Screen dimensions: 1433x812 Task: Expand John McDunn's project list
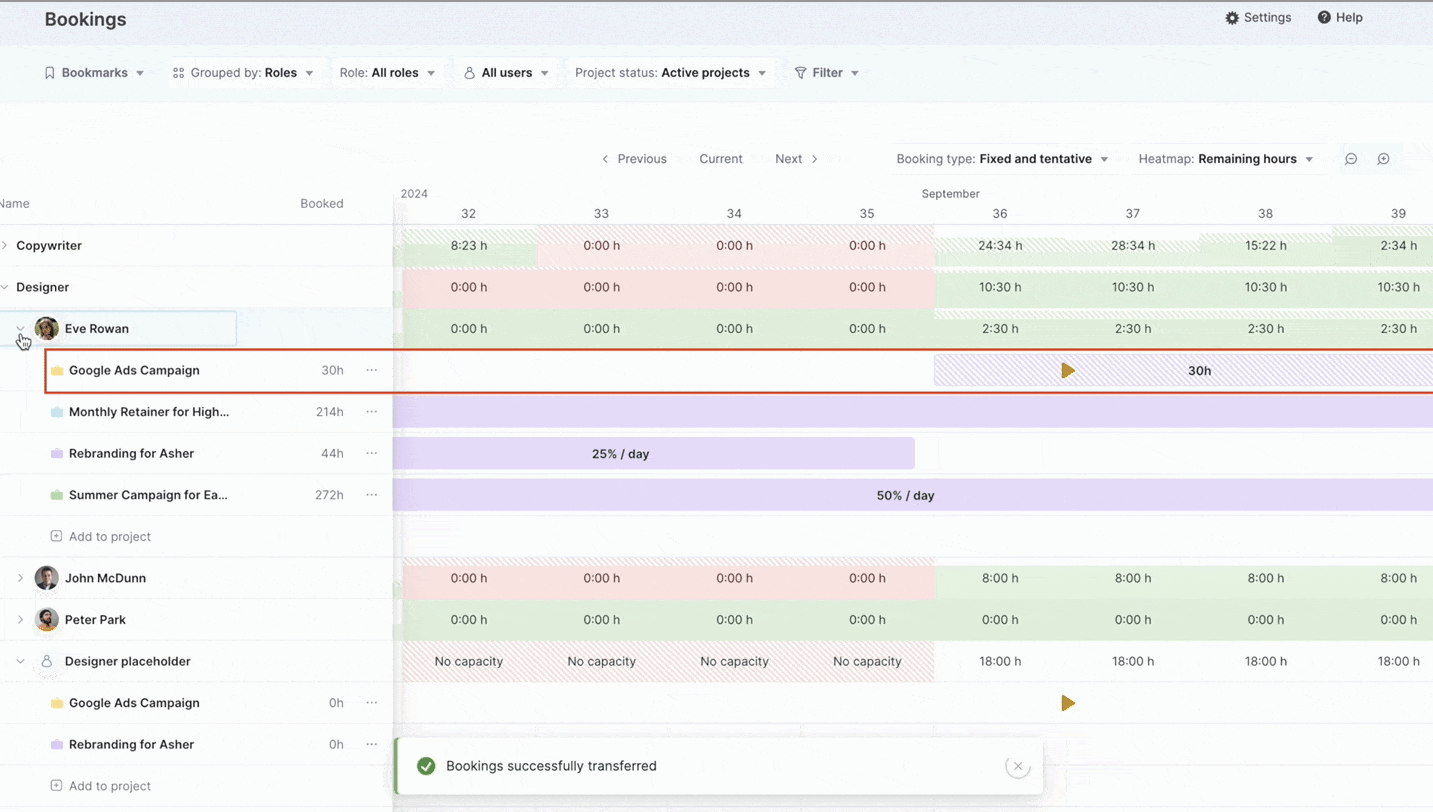click(x=20, y=578)
